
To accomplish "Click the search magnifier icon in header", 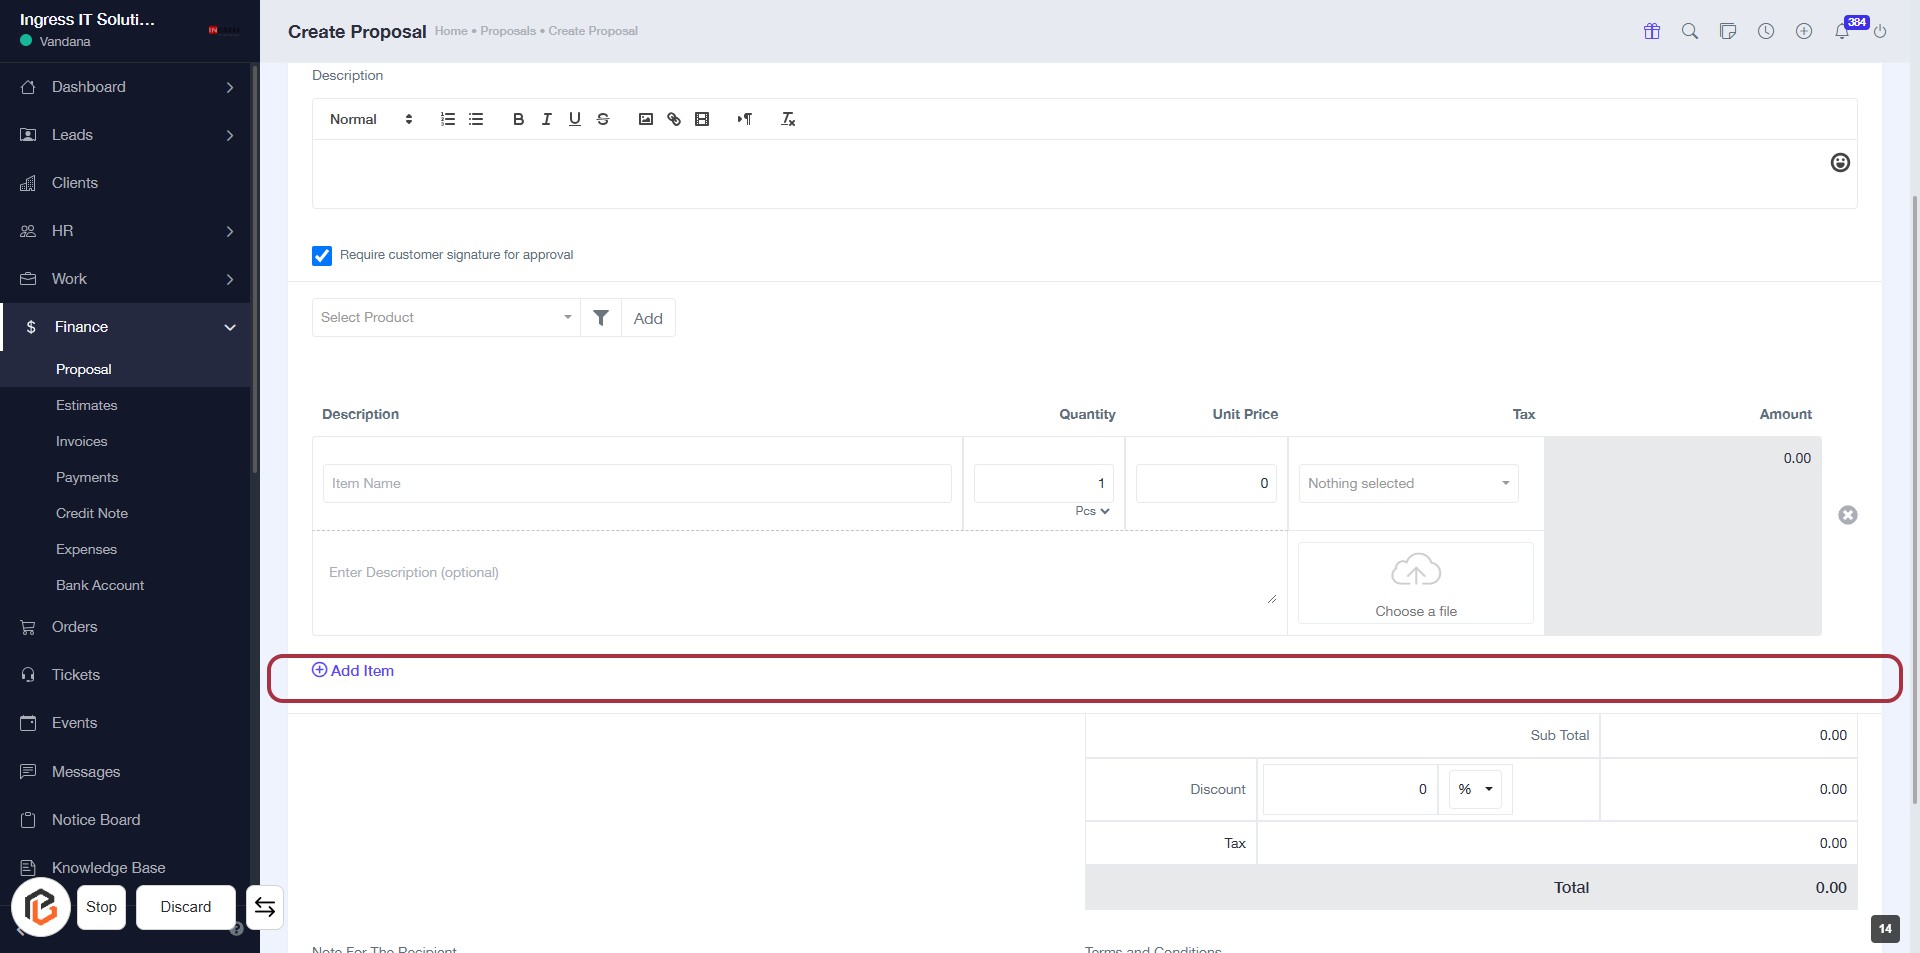I will pos(1689,32).
